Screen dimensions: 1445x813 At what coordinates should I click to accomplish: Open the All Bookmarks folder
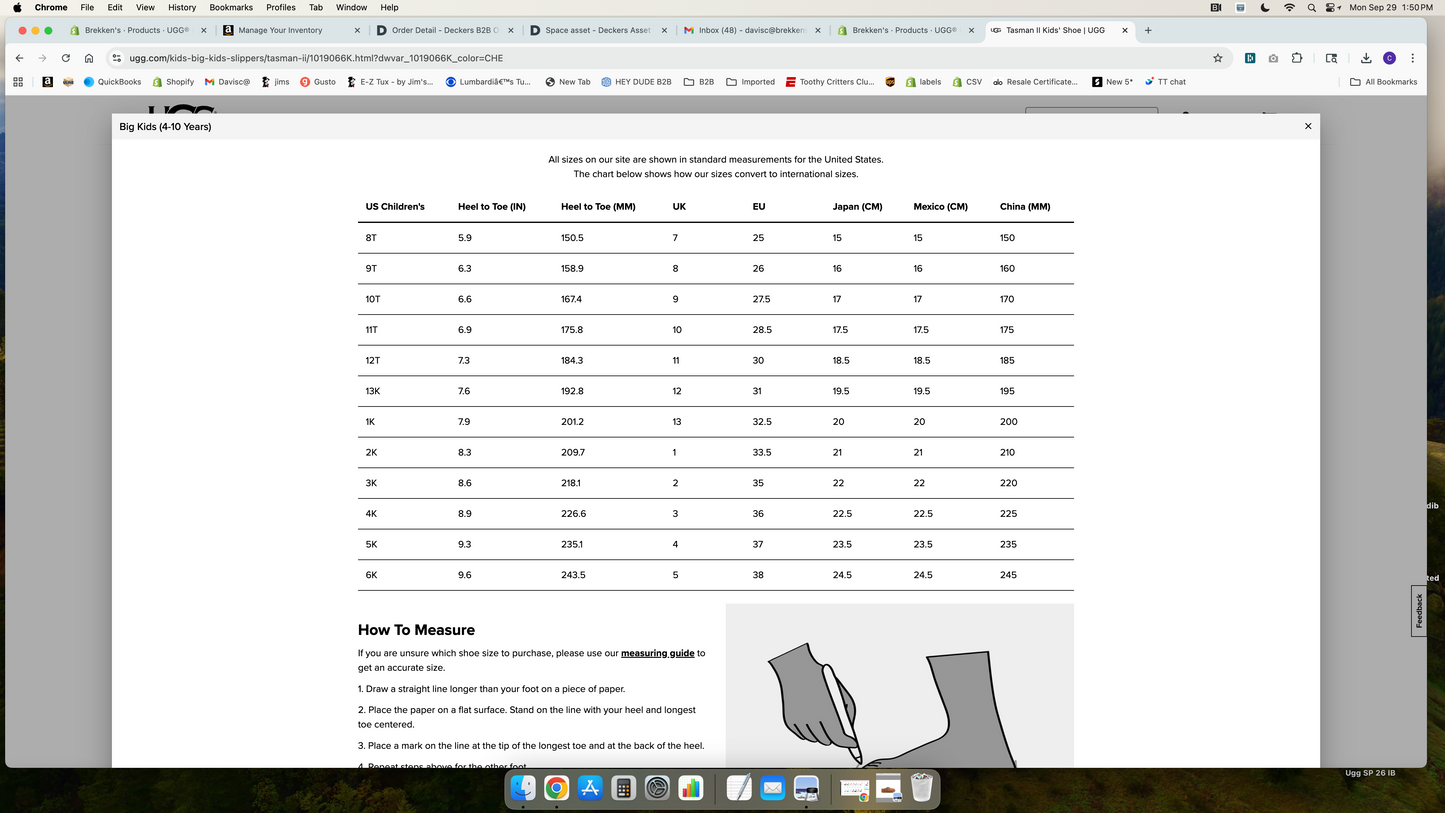pyautogui.click(x=1383, y=82)
